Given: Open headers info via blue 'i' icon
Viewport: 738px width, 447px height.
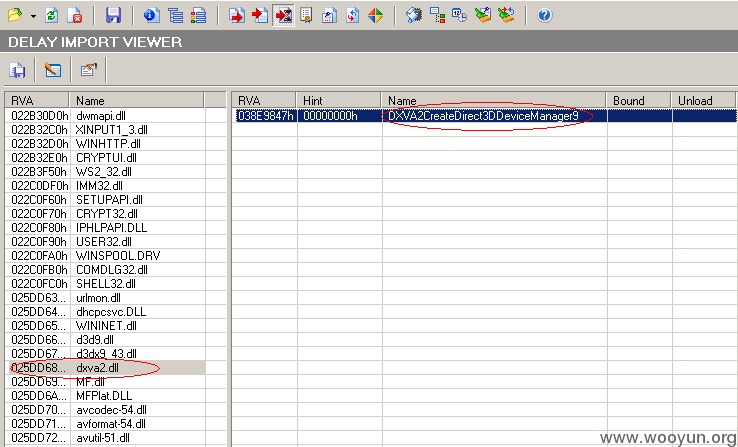Looking at the screenshot, I should pyautogui.click(x=151, y=16).
